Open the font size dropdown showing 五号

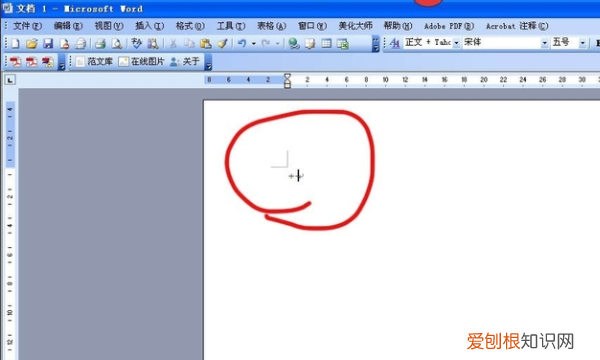[x=582, y=43]
